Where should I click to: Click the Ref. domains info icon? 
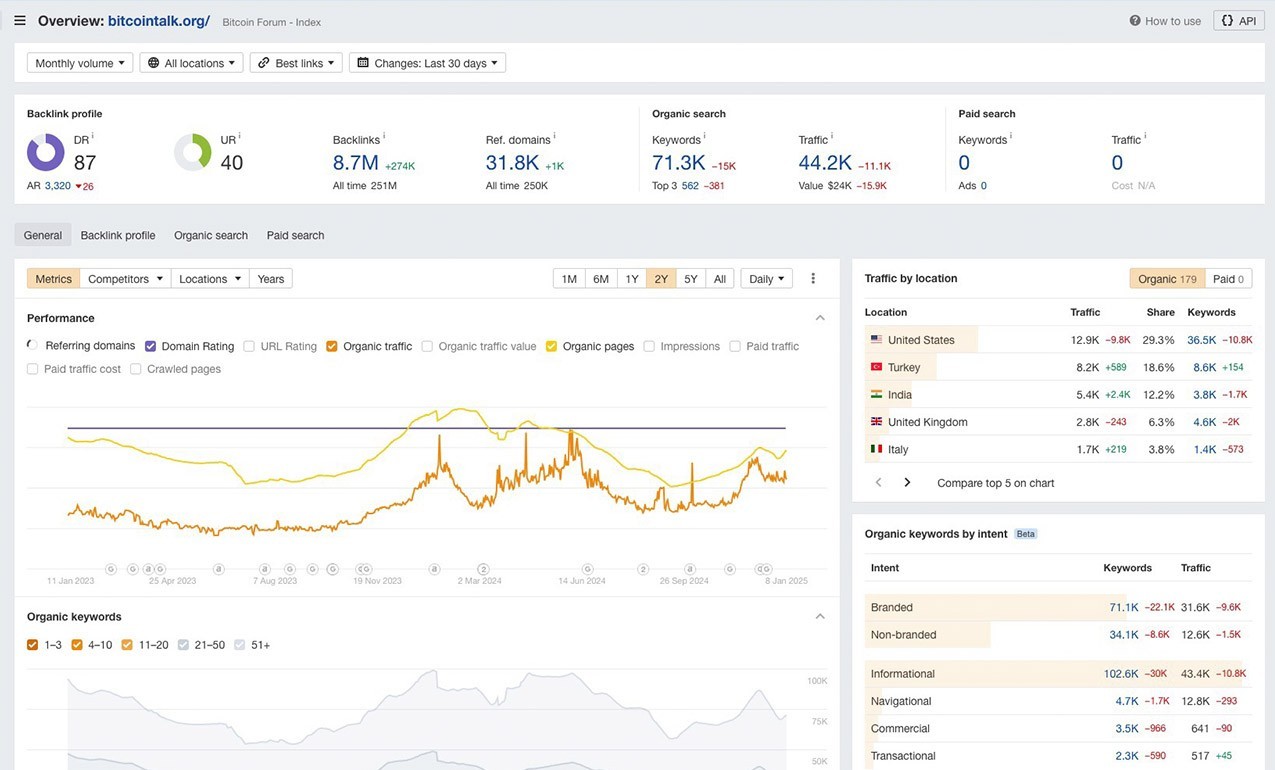click(x=554, y=136)
